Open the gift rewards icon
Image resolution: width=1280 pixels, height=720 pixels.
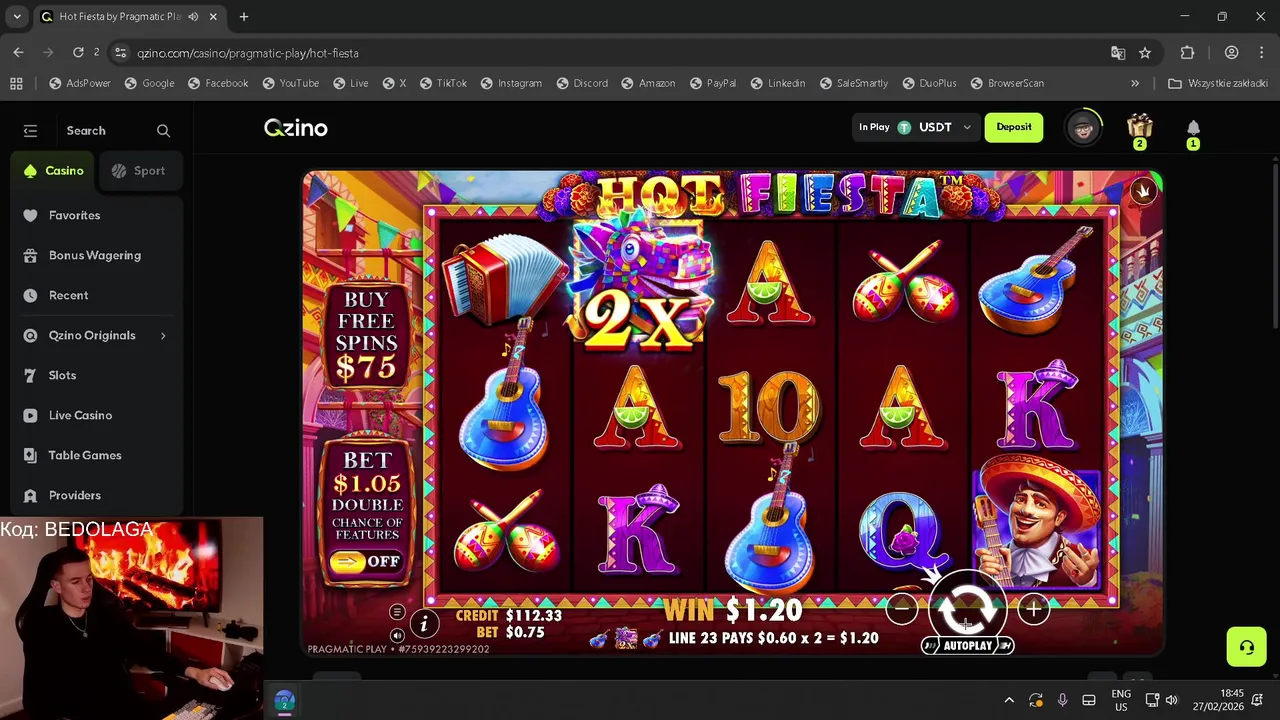point(1140,127)
